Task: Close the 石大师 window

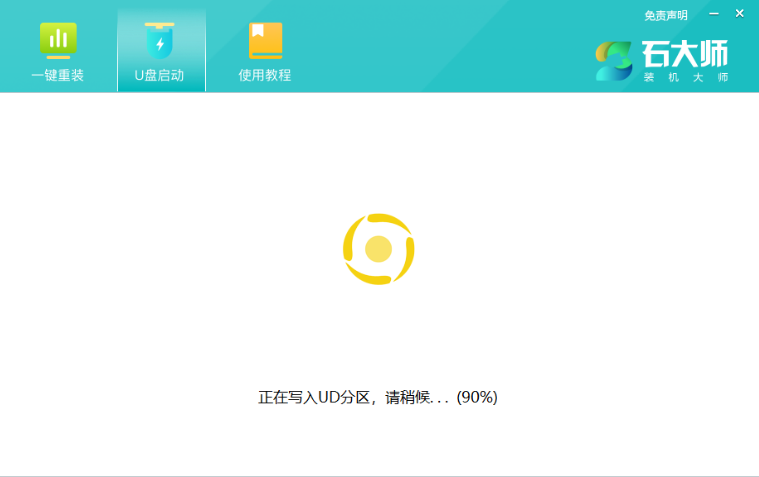Action: click(740, 14)
